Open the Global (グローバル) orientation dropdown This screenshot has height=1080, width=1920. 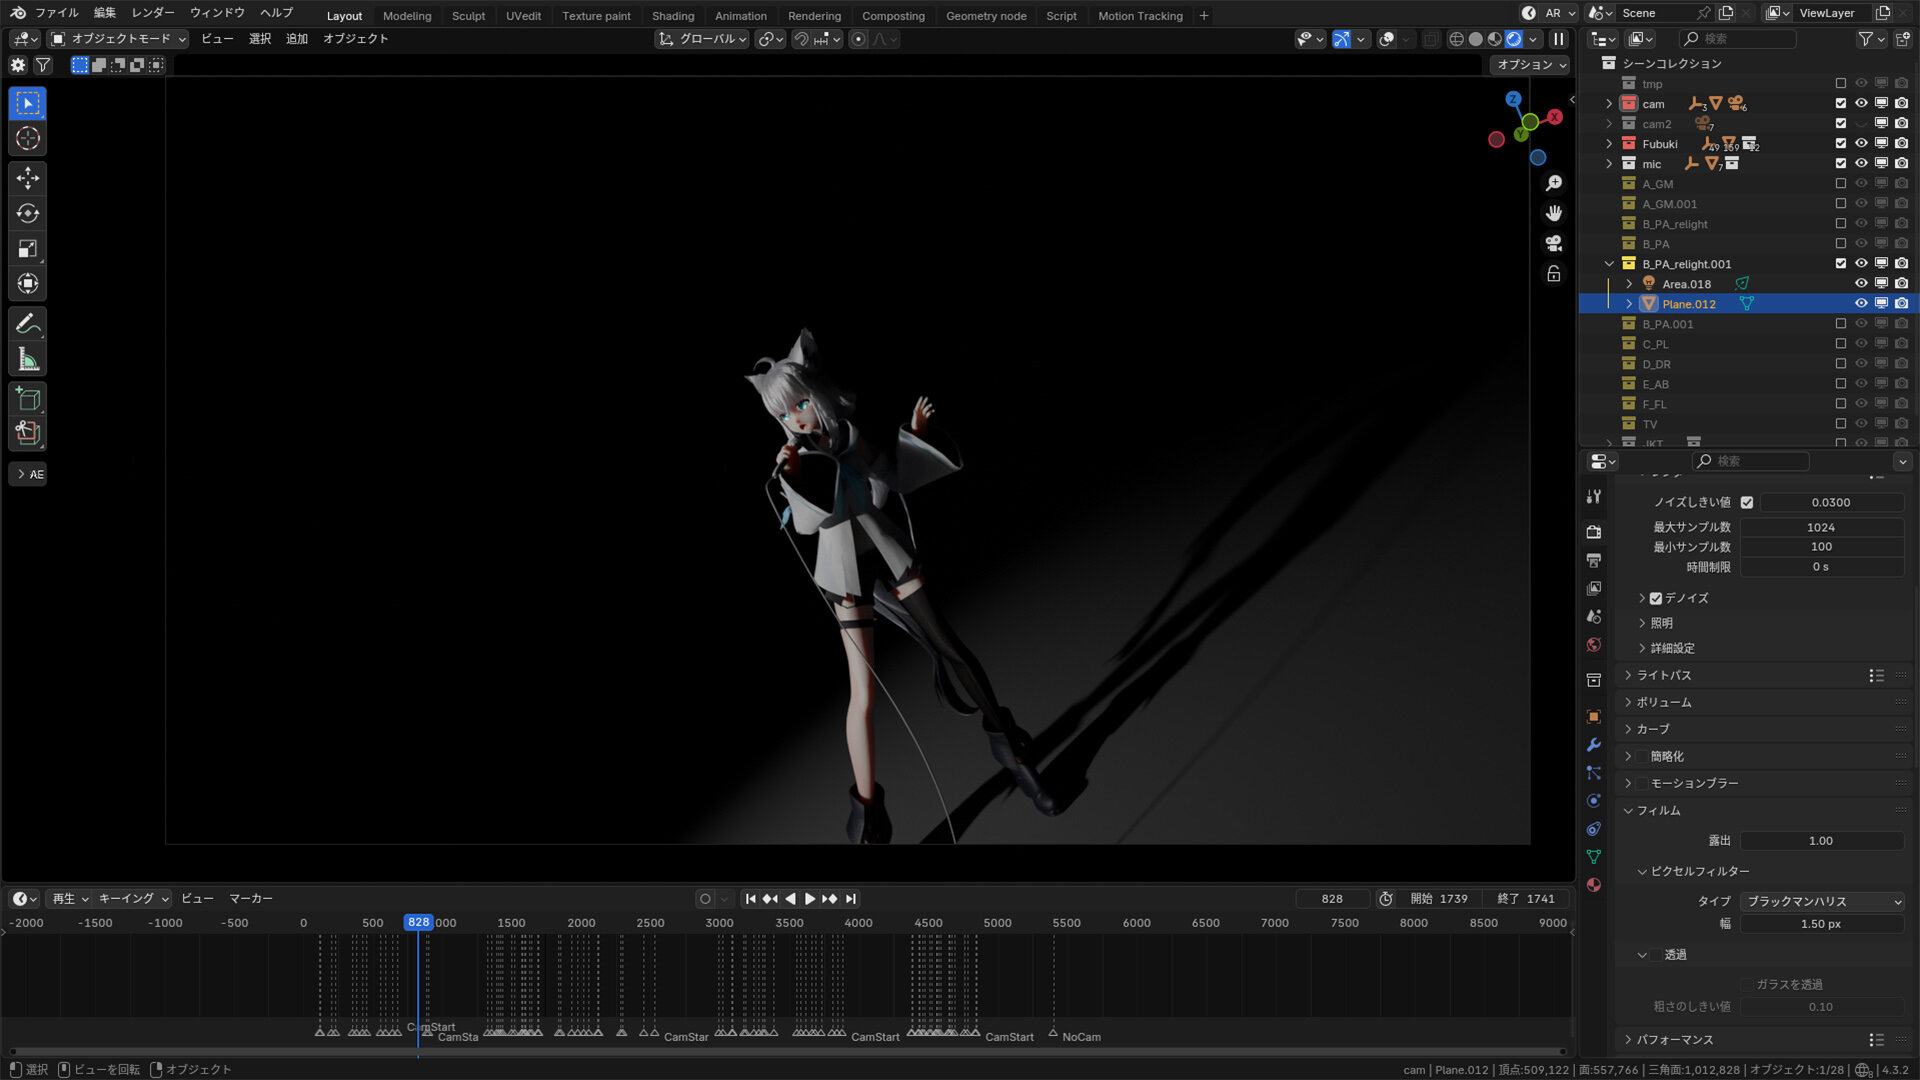click(x=702, y=39)
